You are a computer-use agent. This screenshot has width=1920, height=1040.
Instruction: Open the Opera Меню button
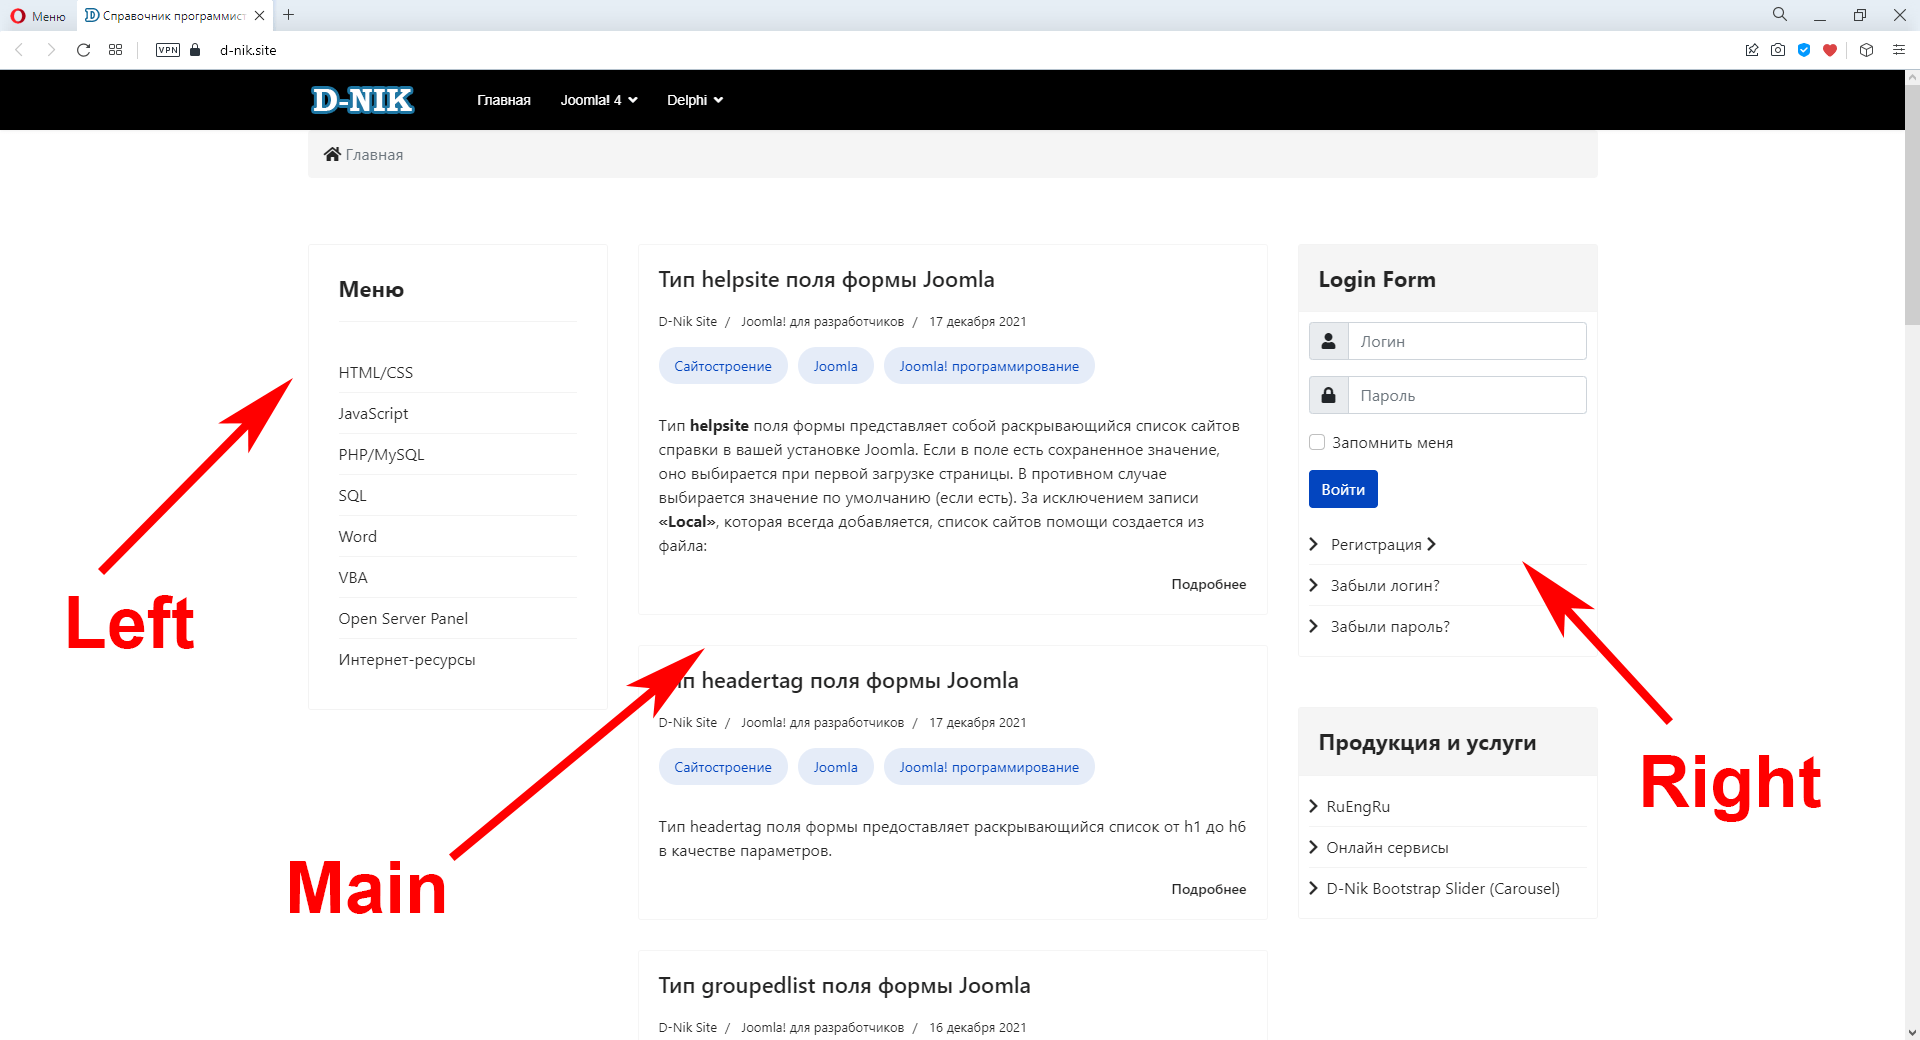click(39, 16)
